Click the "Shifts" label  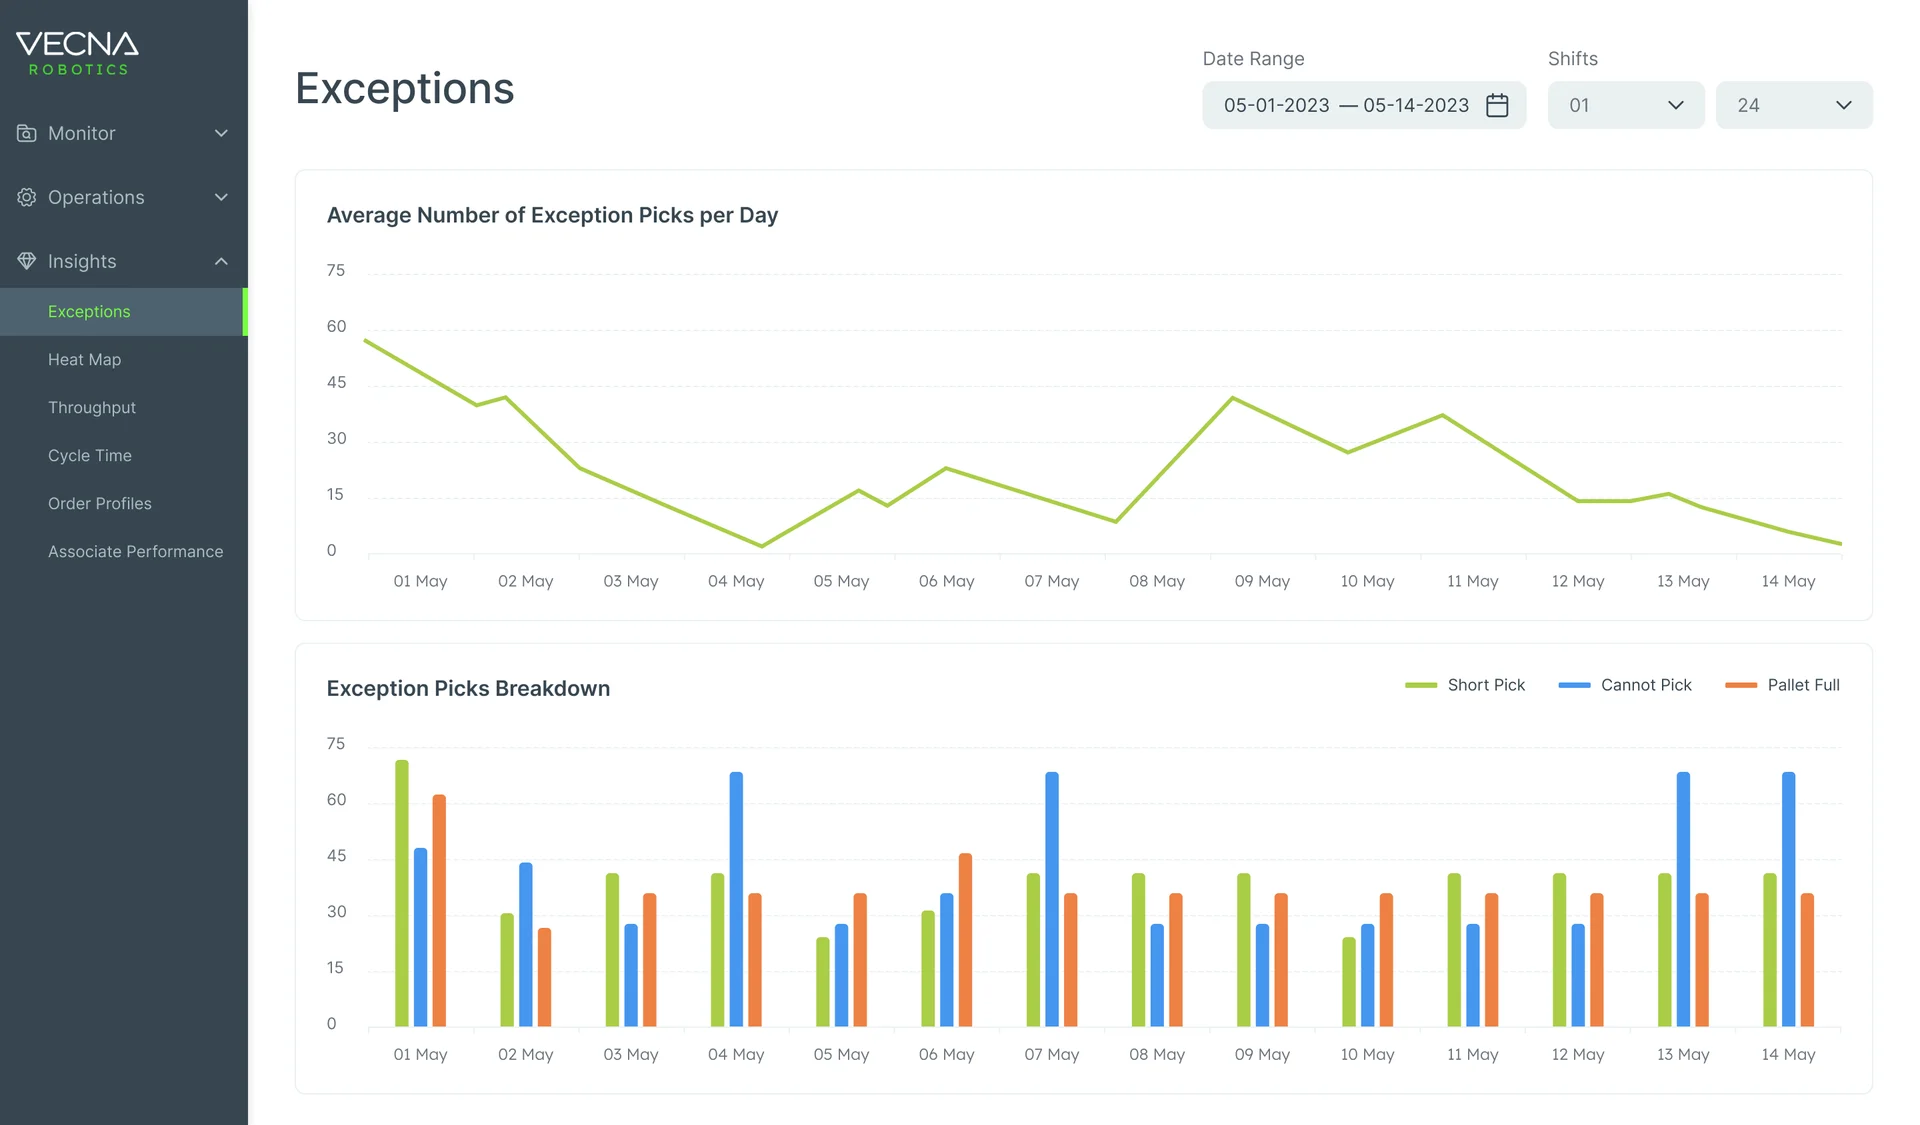pyautogui.click(x=1573, y=59)
